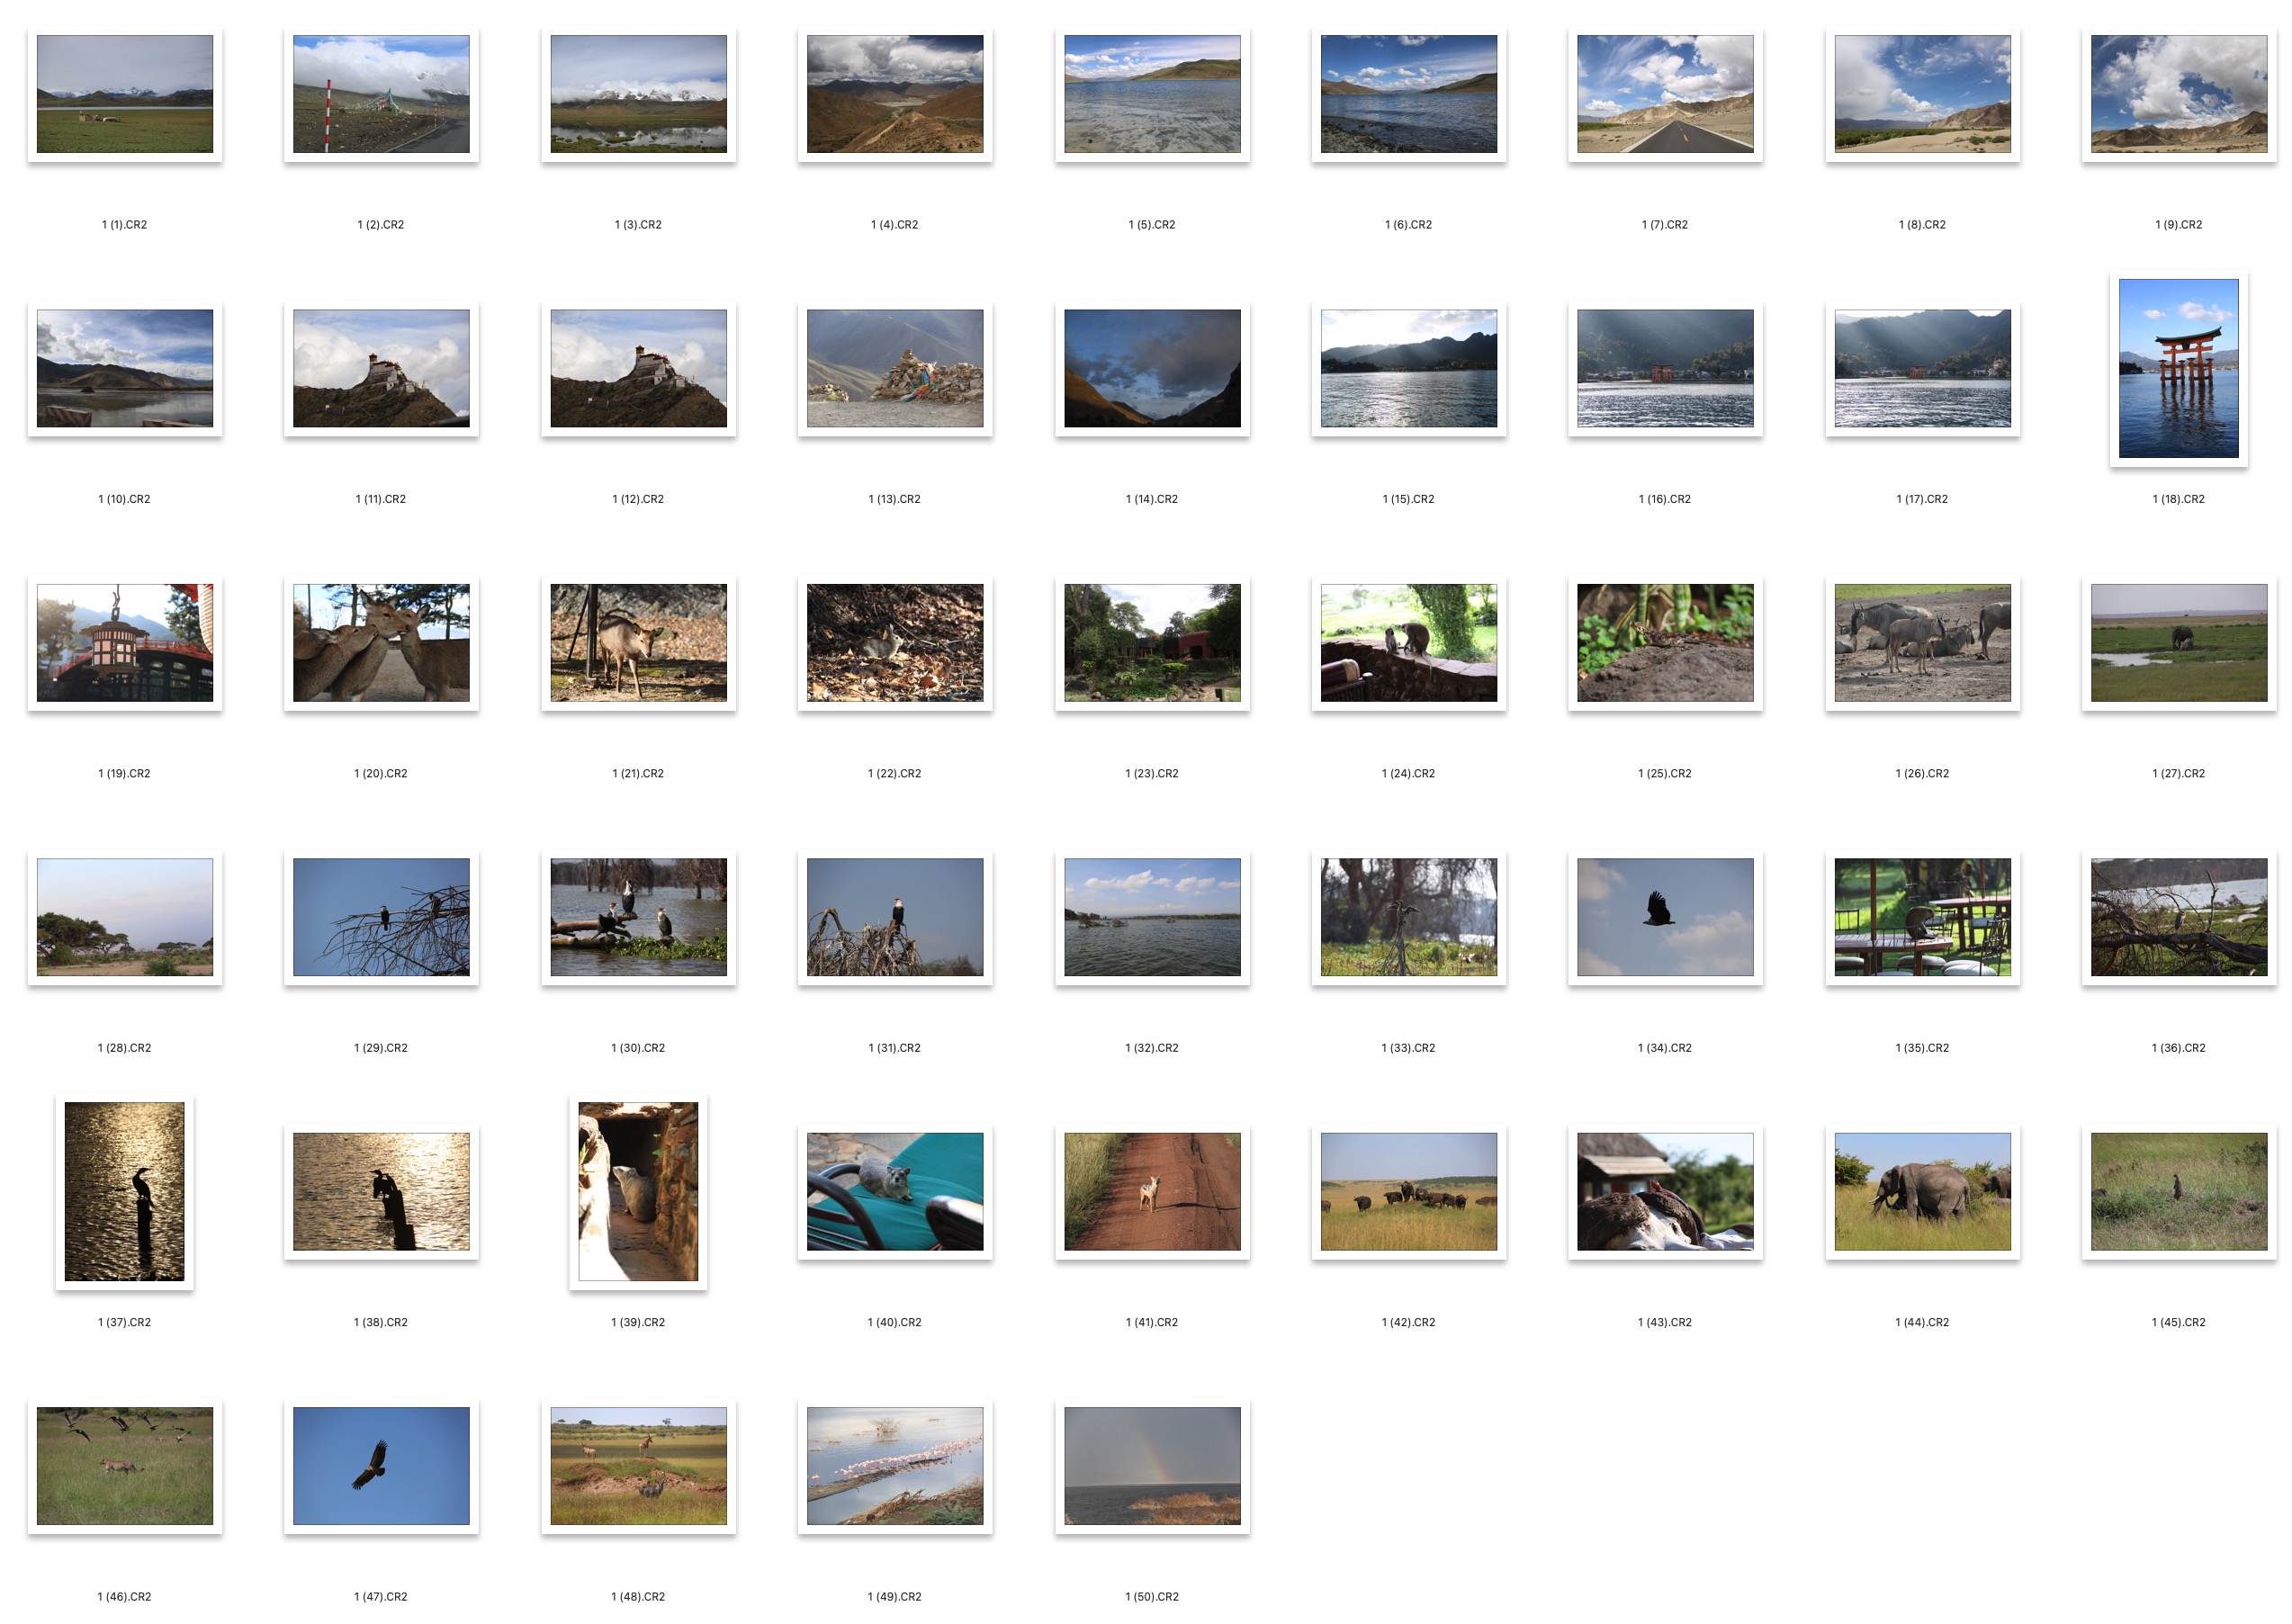Select the cormorant silhouette portrait 1 (37).CR2

[124, 1190]
